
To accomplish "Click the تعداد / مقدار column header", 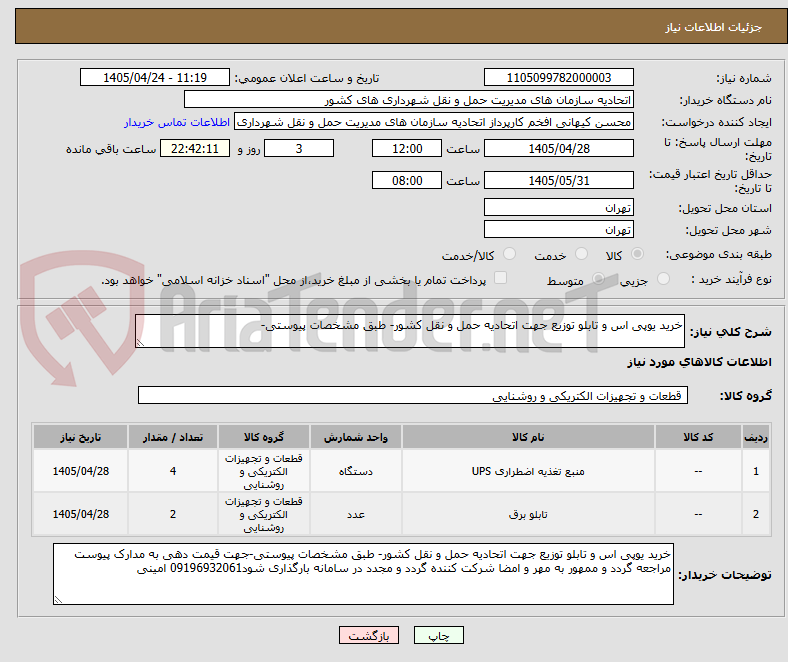I will (x=173, y=437).
